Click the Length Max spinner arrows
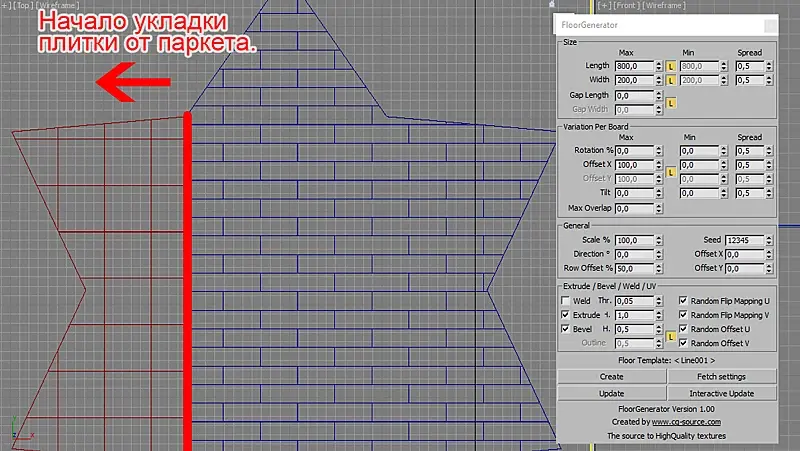 point(659,66)
